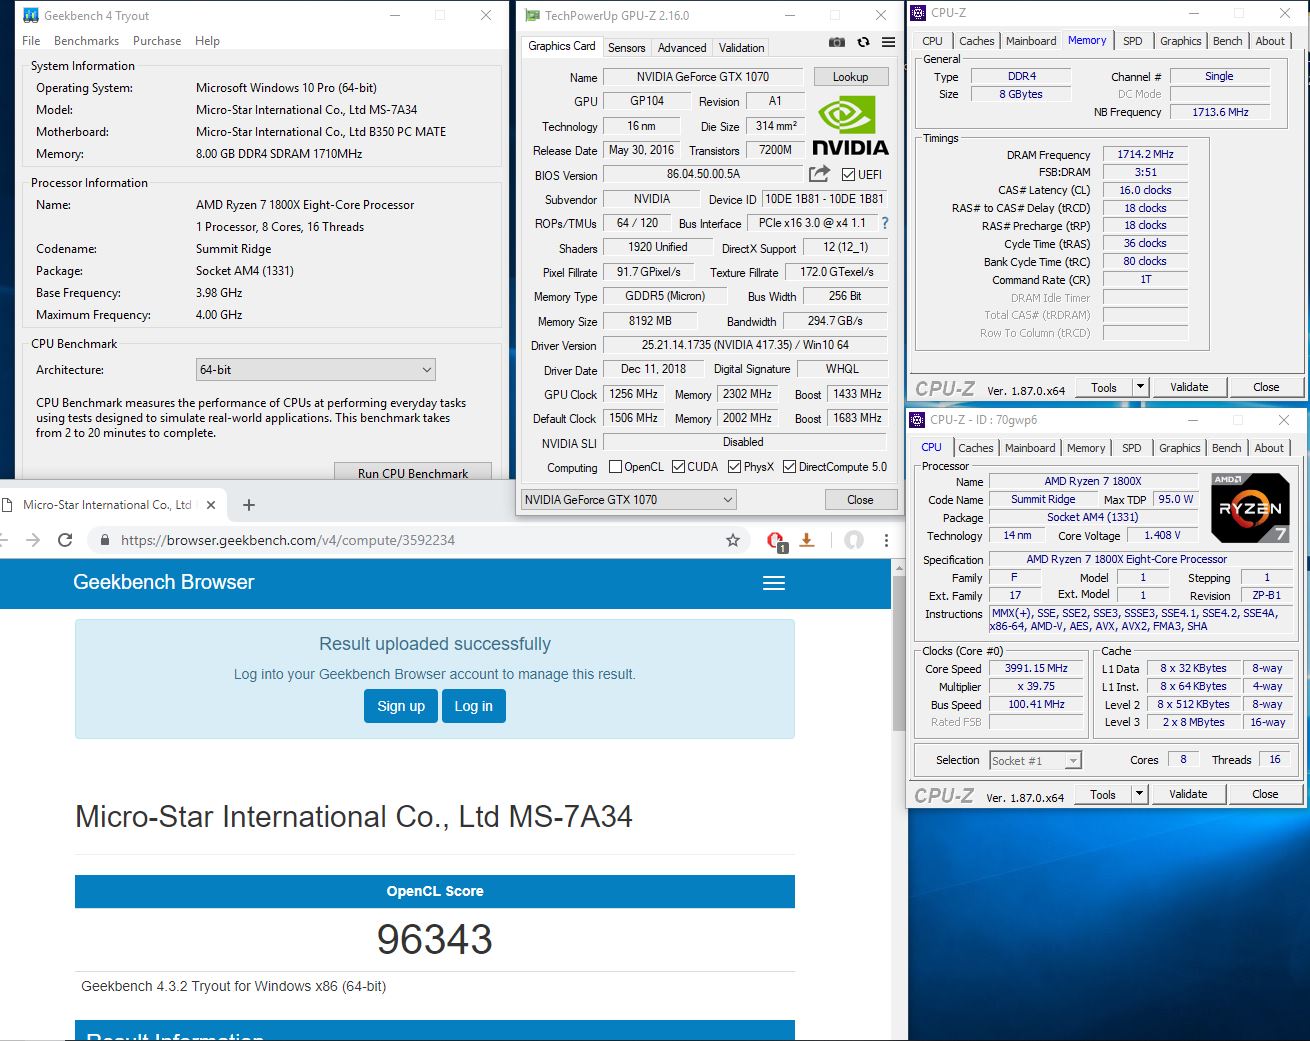Toggle the CUDA computing checkbox
The height and width of the screenshot is (1041, 1310).
coord(679,467)
